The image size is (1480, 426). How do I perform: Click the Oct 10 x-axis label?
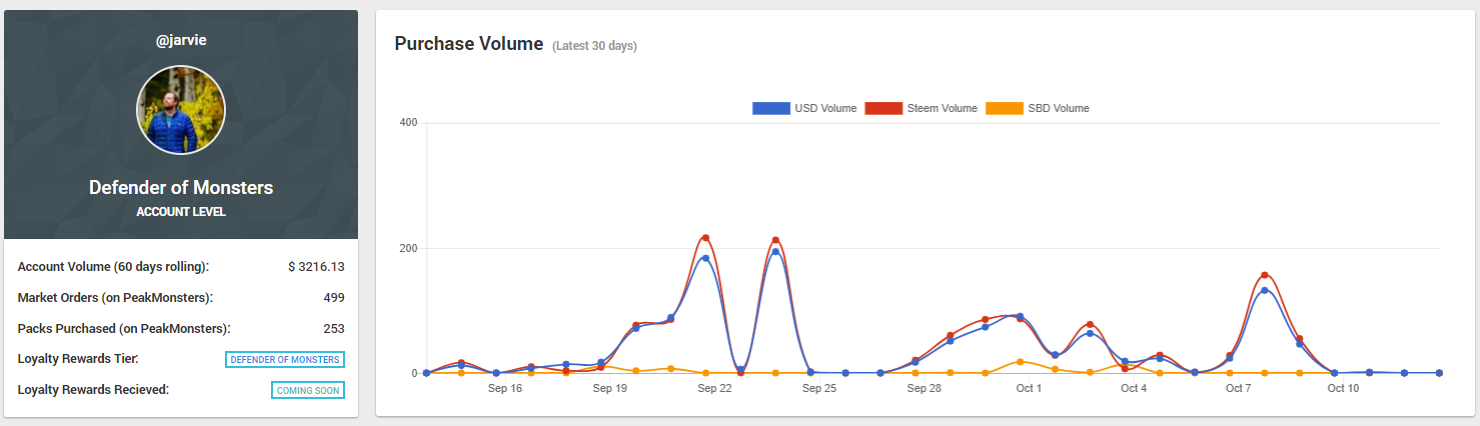pyautogui.click(x=1343, y=388)
